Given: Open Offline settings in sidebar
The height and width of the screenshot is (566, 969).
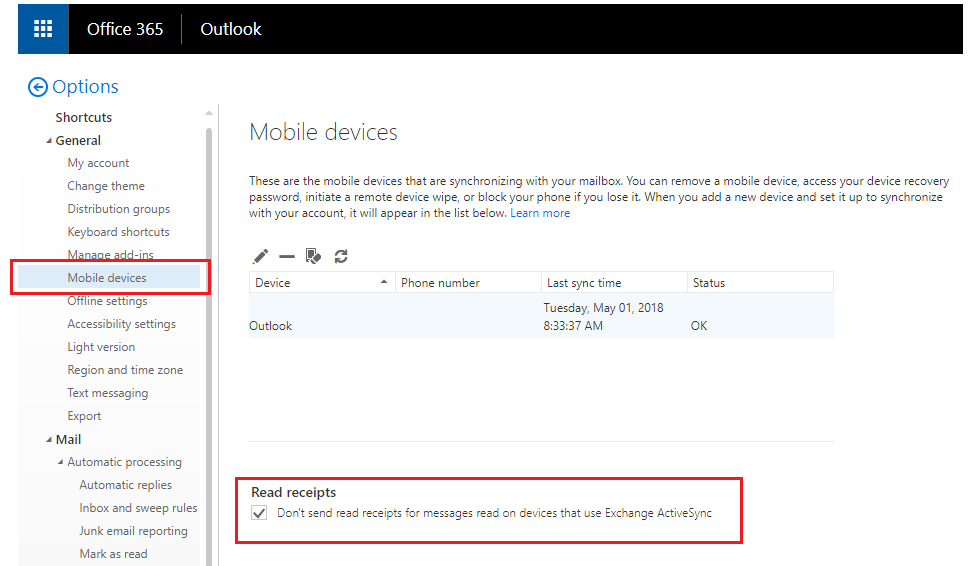Looking at the screenshot, I should point(107,301).
